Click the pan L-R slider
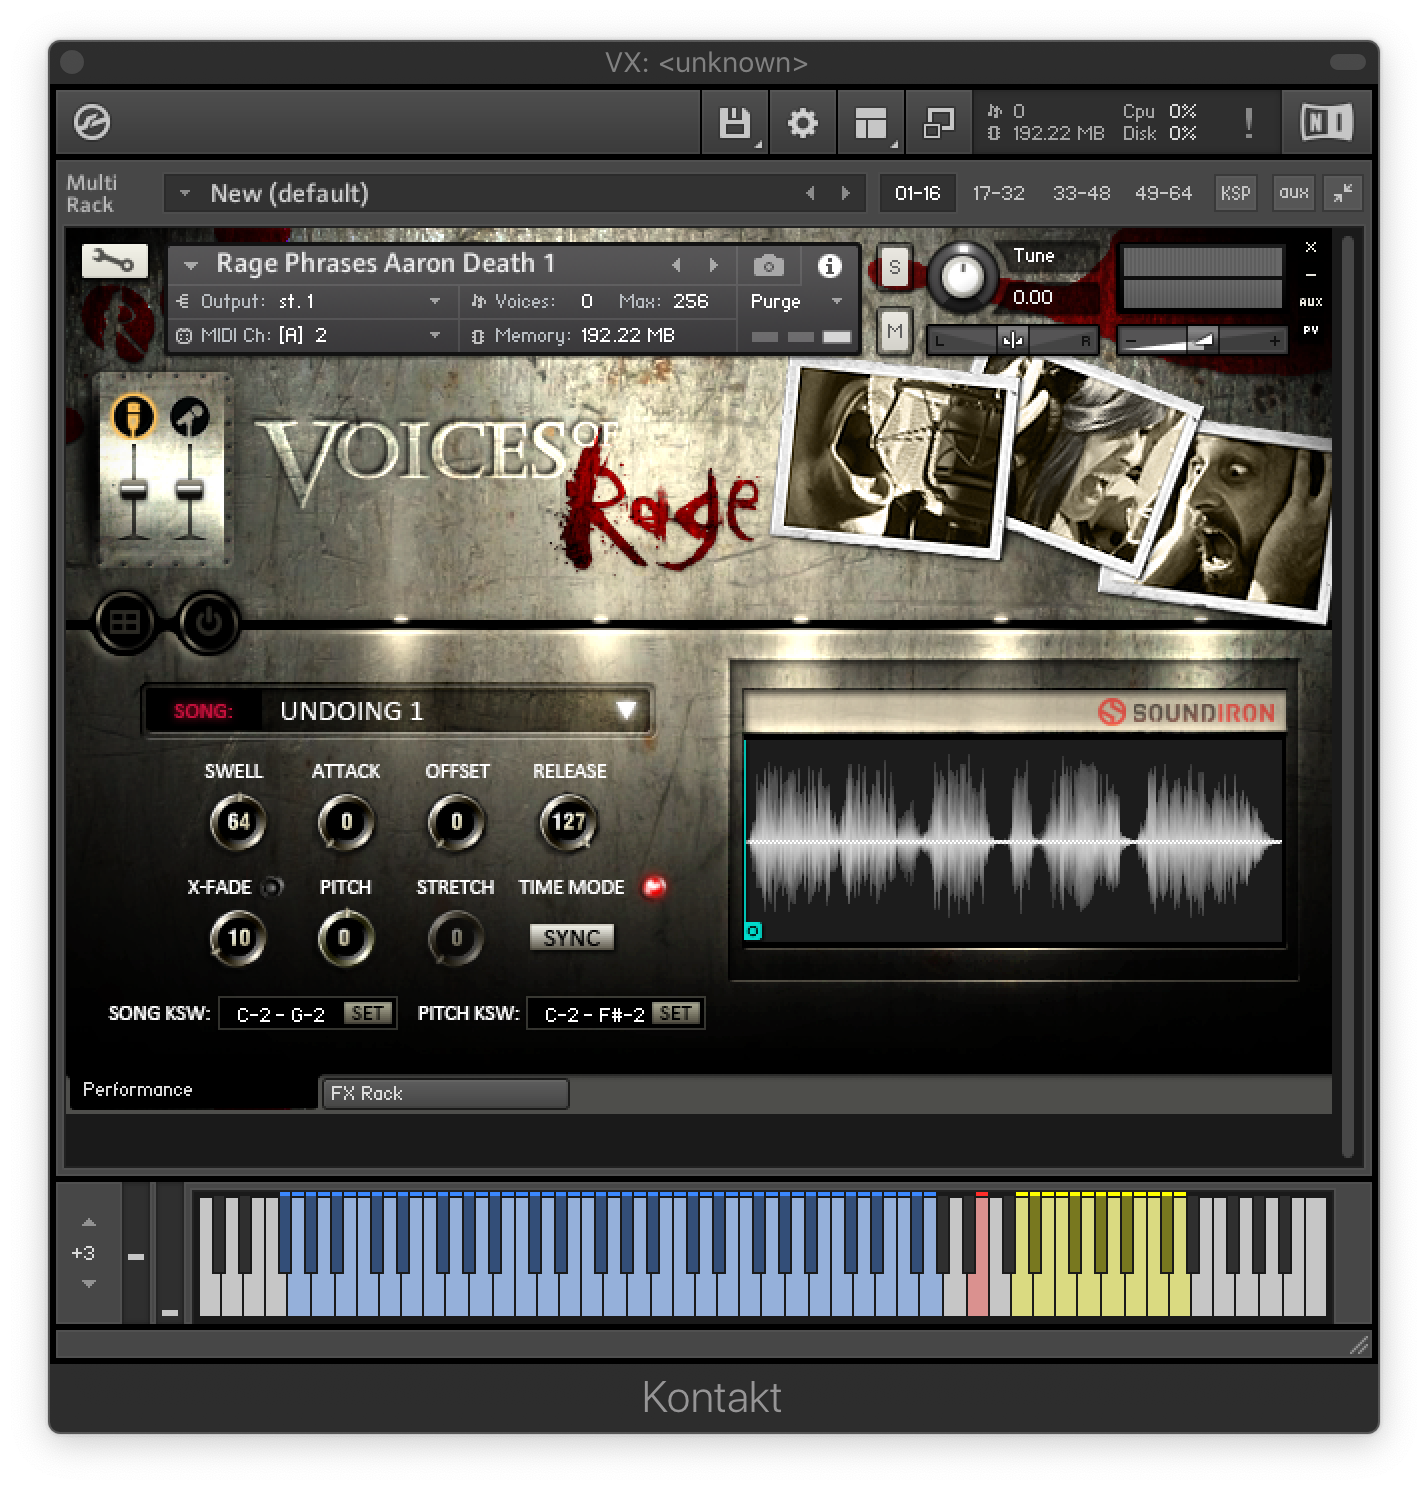1428x1490 pixels. (x=1012, y=340)
